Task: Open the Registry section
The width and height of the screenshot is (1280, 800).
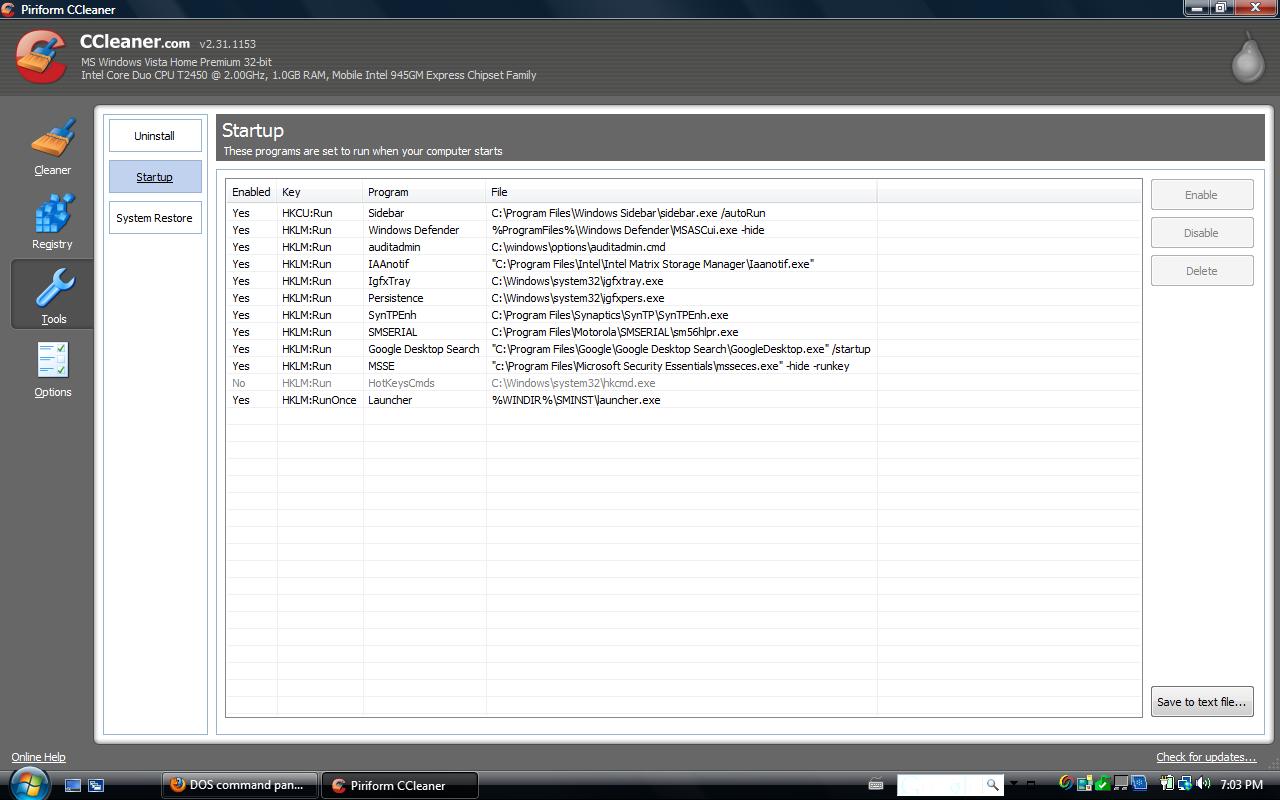Action: (52, 221)
